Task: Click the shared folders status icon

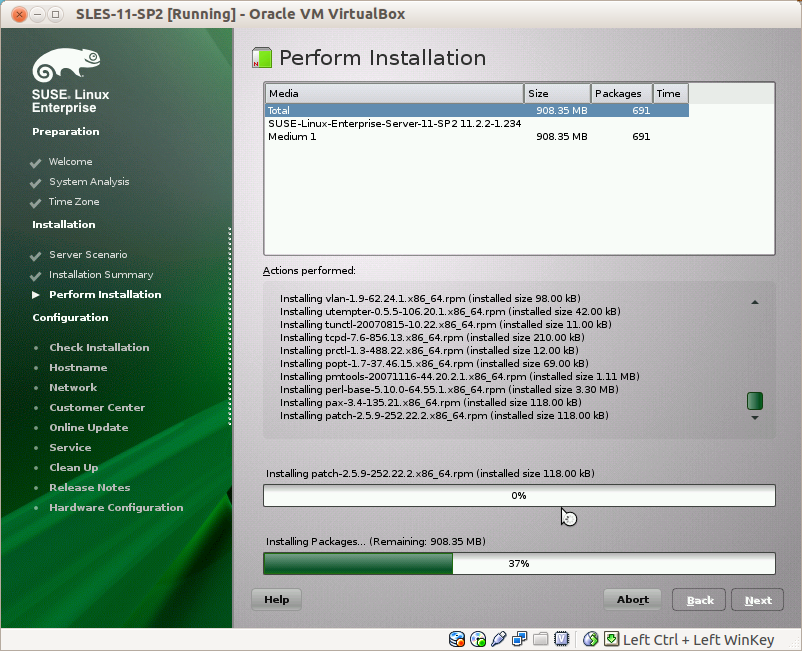Action: (x=541, y=639)
